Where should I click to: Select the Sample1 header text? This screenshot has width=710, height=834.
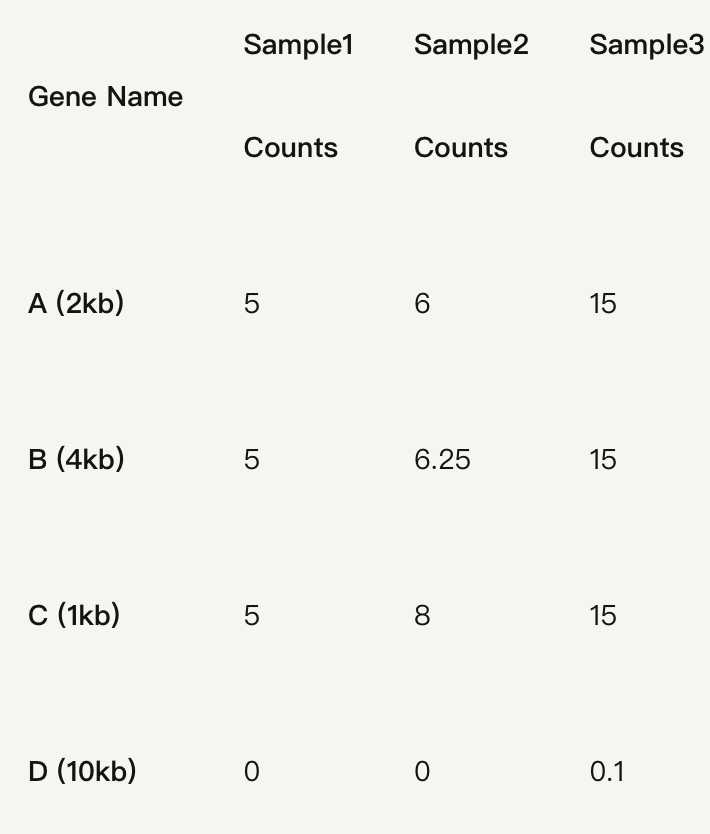(x=298, y=45)
